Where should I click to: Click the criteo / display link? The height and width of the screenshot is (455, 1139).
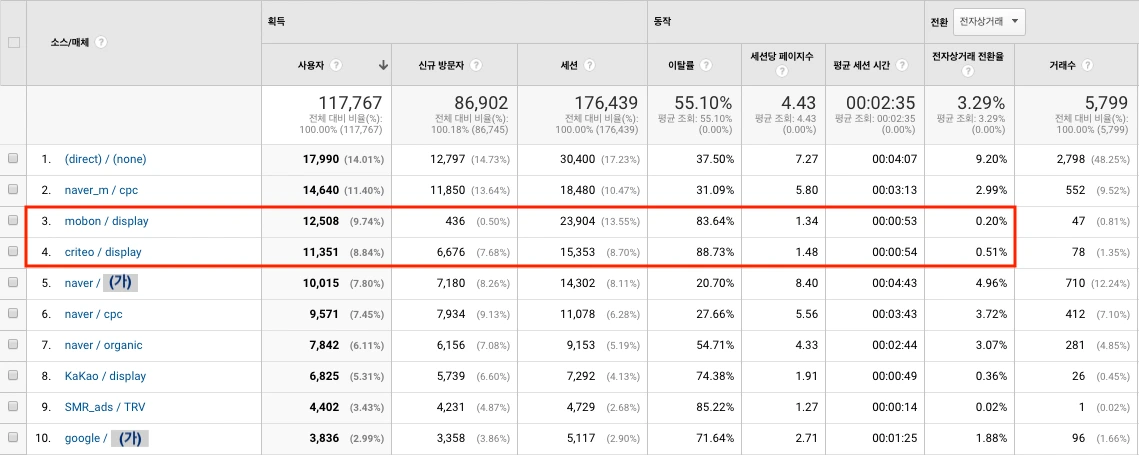[103, 252]
